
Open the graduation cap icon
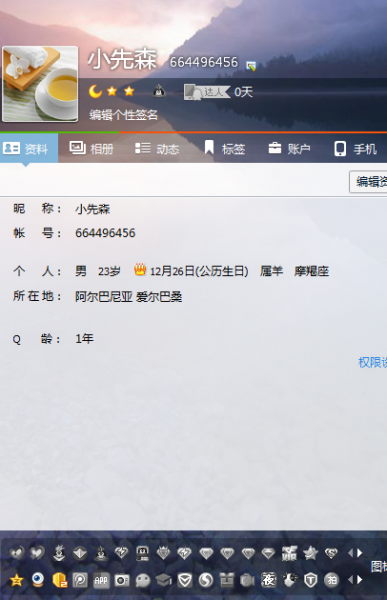163,580
